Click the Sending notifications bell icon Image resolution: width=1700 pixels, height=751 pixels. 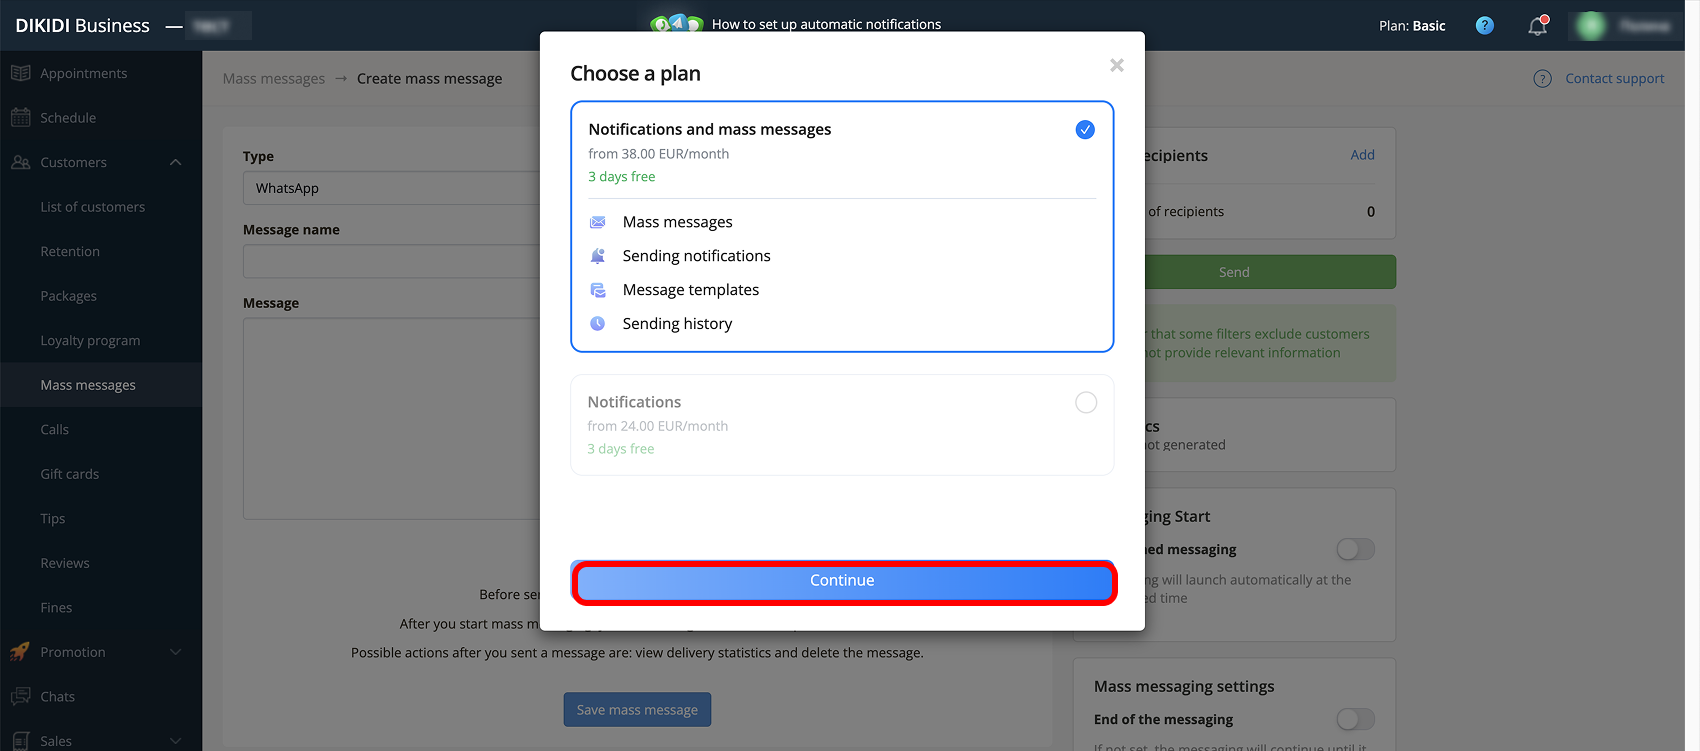click(x=598, y=256)
